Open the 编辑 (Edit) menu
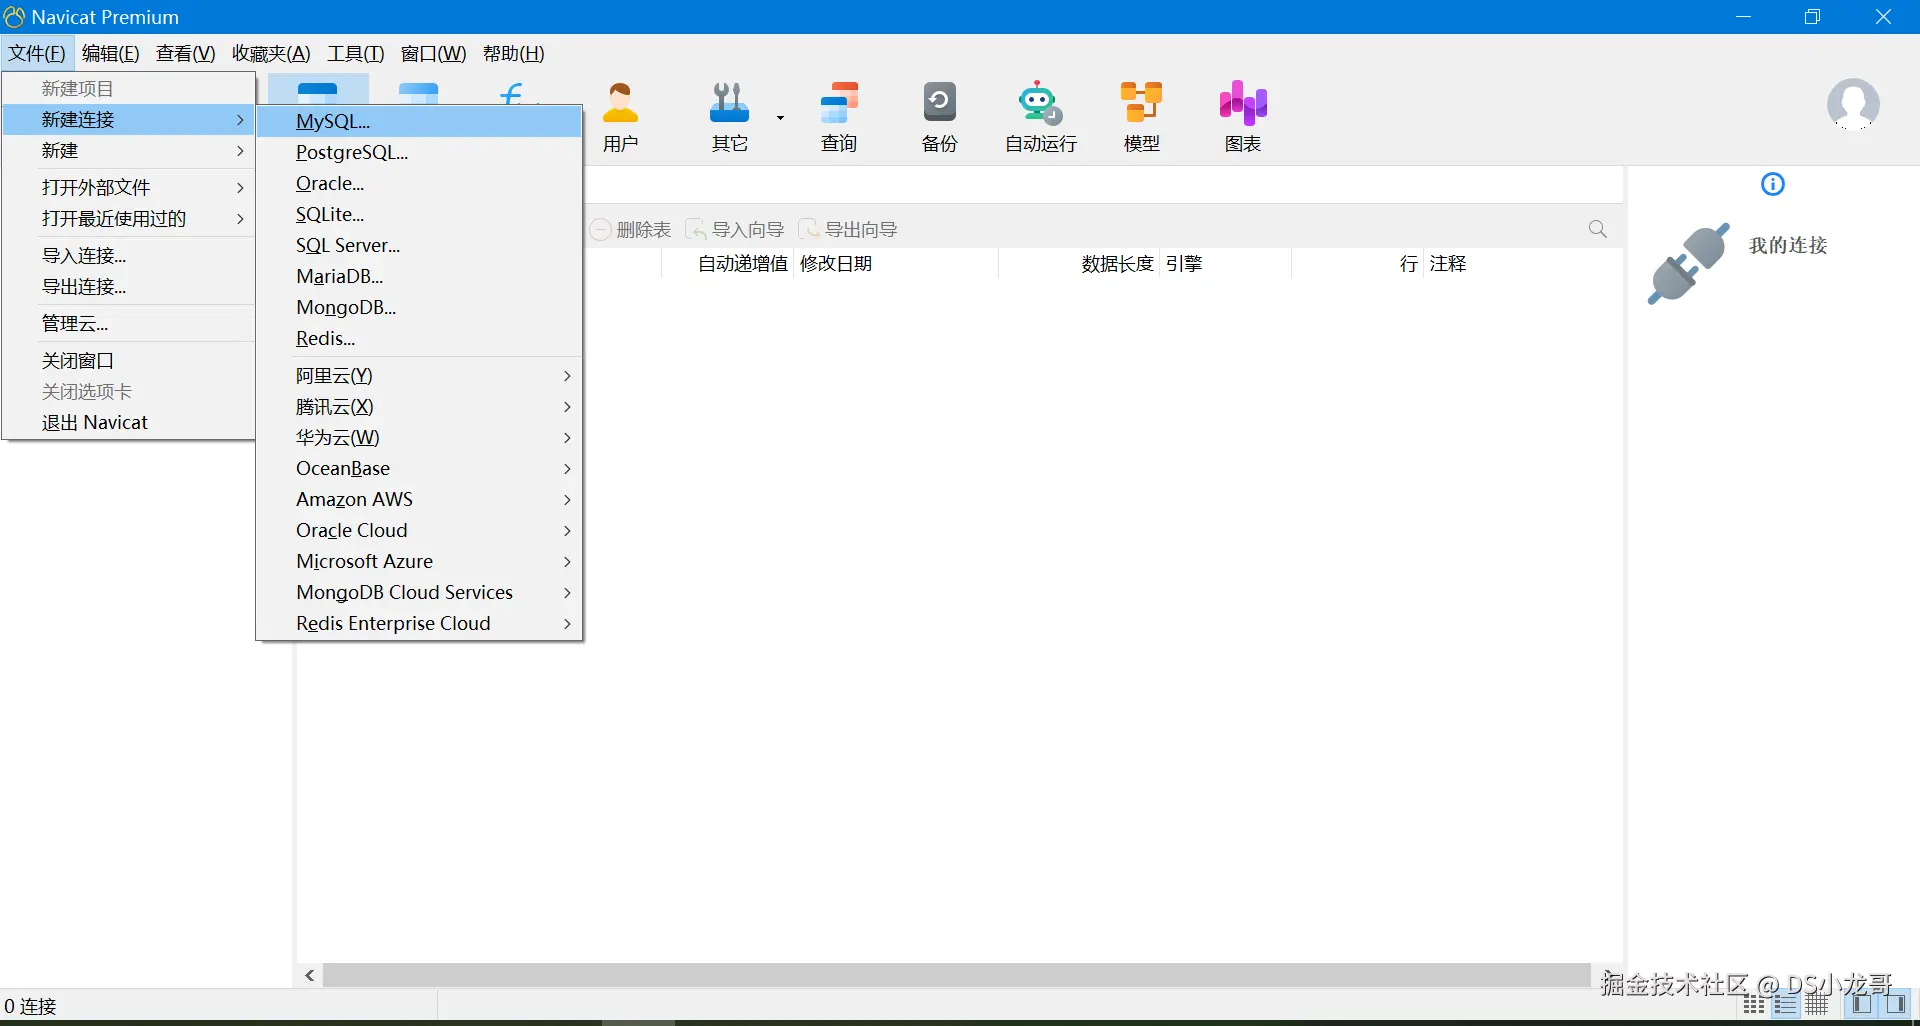 pos(111,54)
